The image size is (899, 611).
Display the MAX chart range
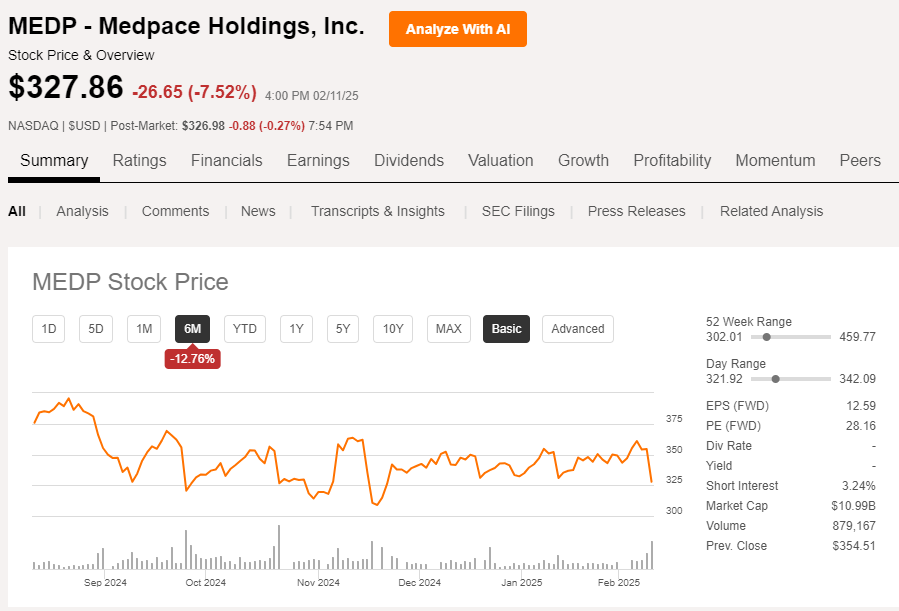pyautogui.click(x=448, y=328)
